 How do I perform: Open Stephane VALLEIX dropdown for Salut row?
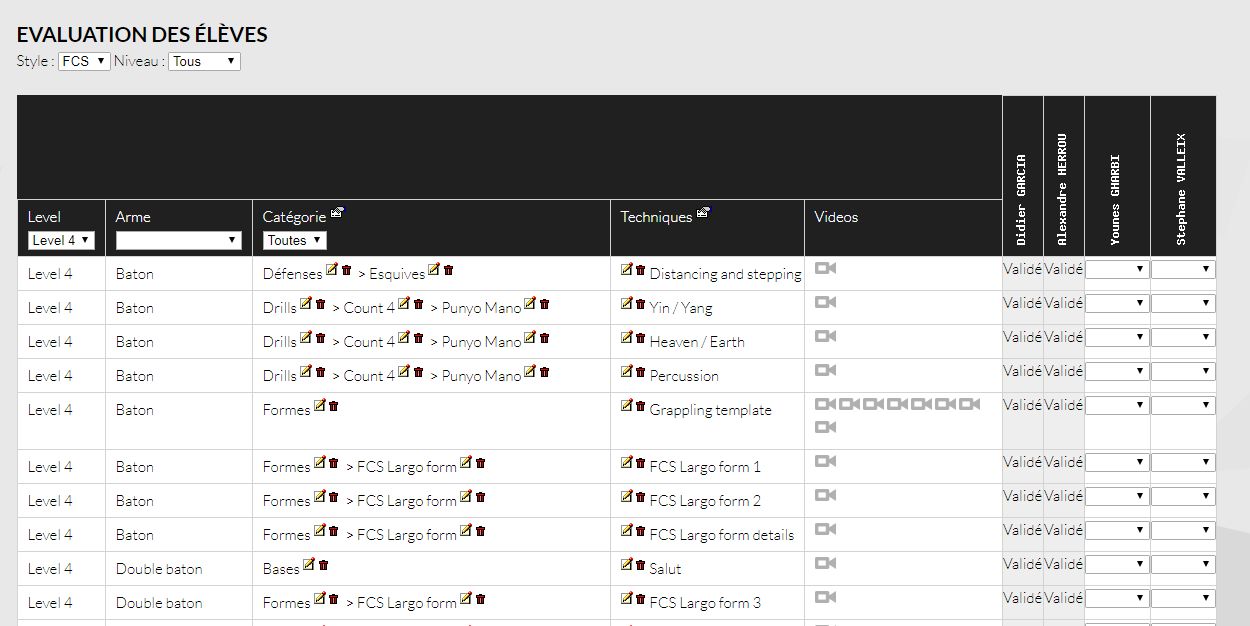click(1183, 565)
